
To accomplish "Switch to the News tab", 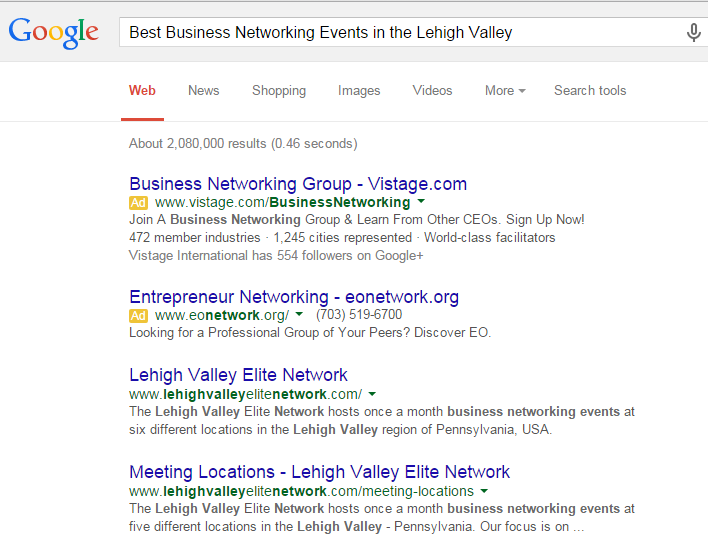I will click(204, 91).
